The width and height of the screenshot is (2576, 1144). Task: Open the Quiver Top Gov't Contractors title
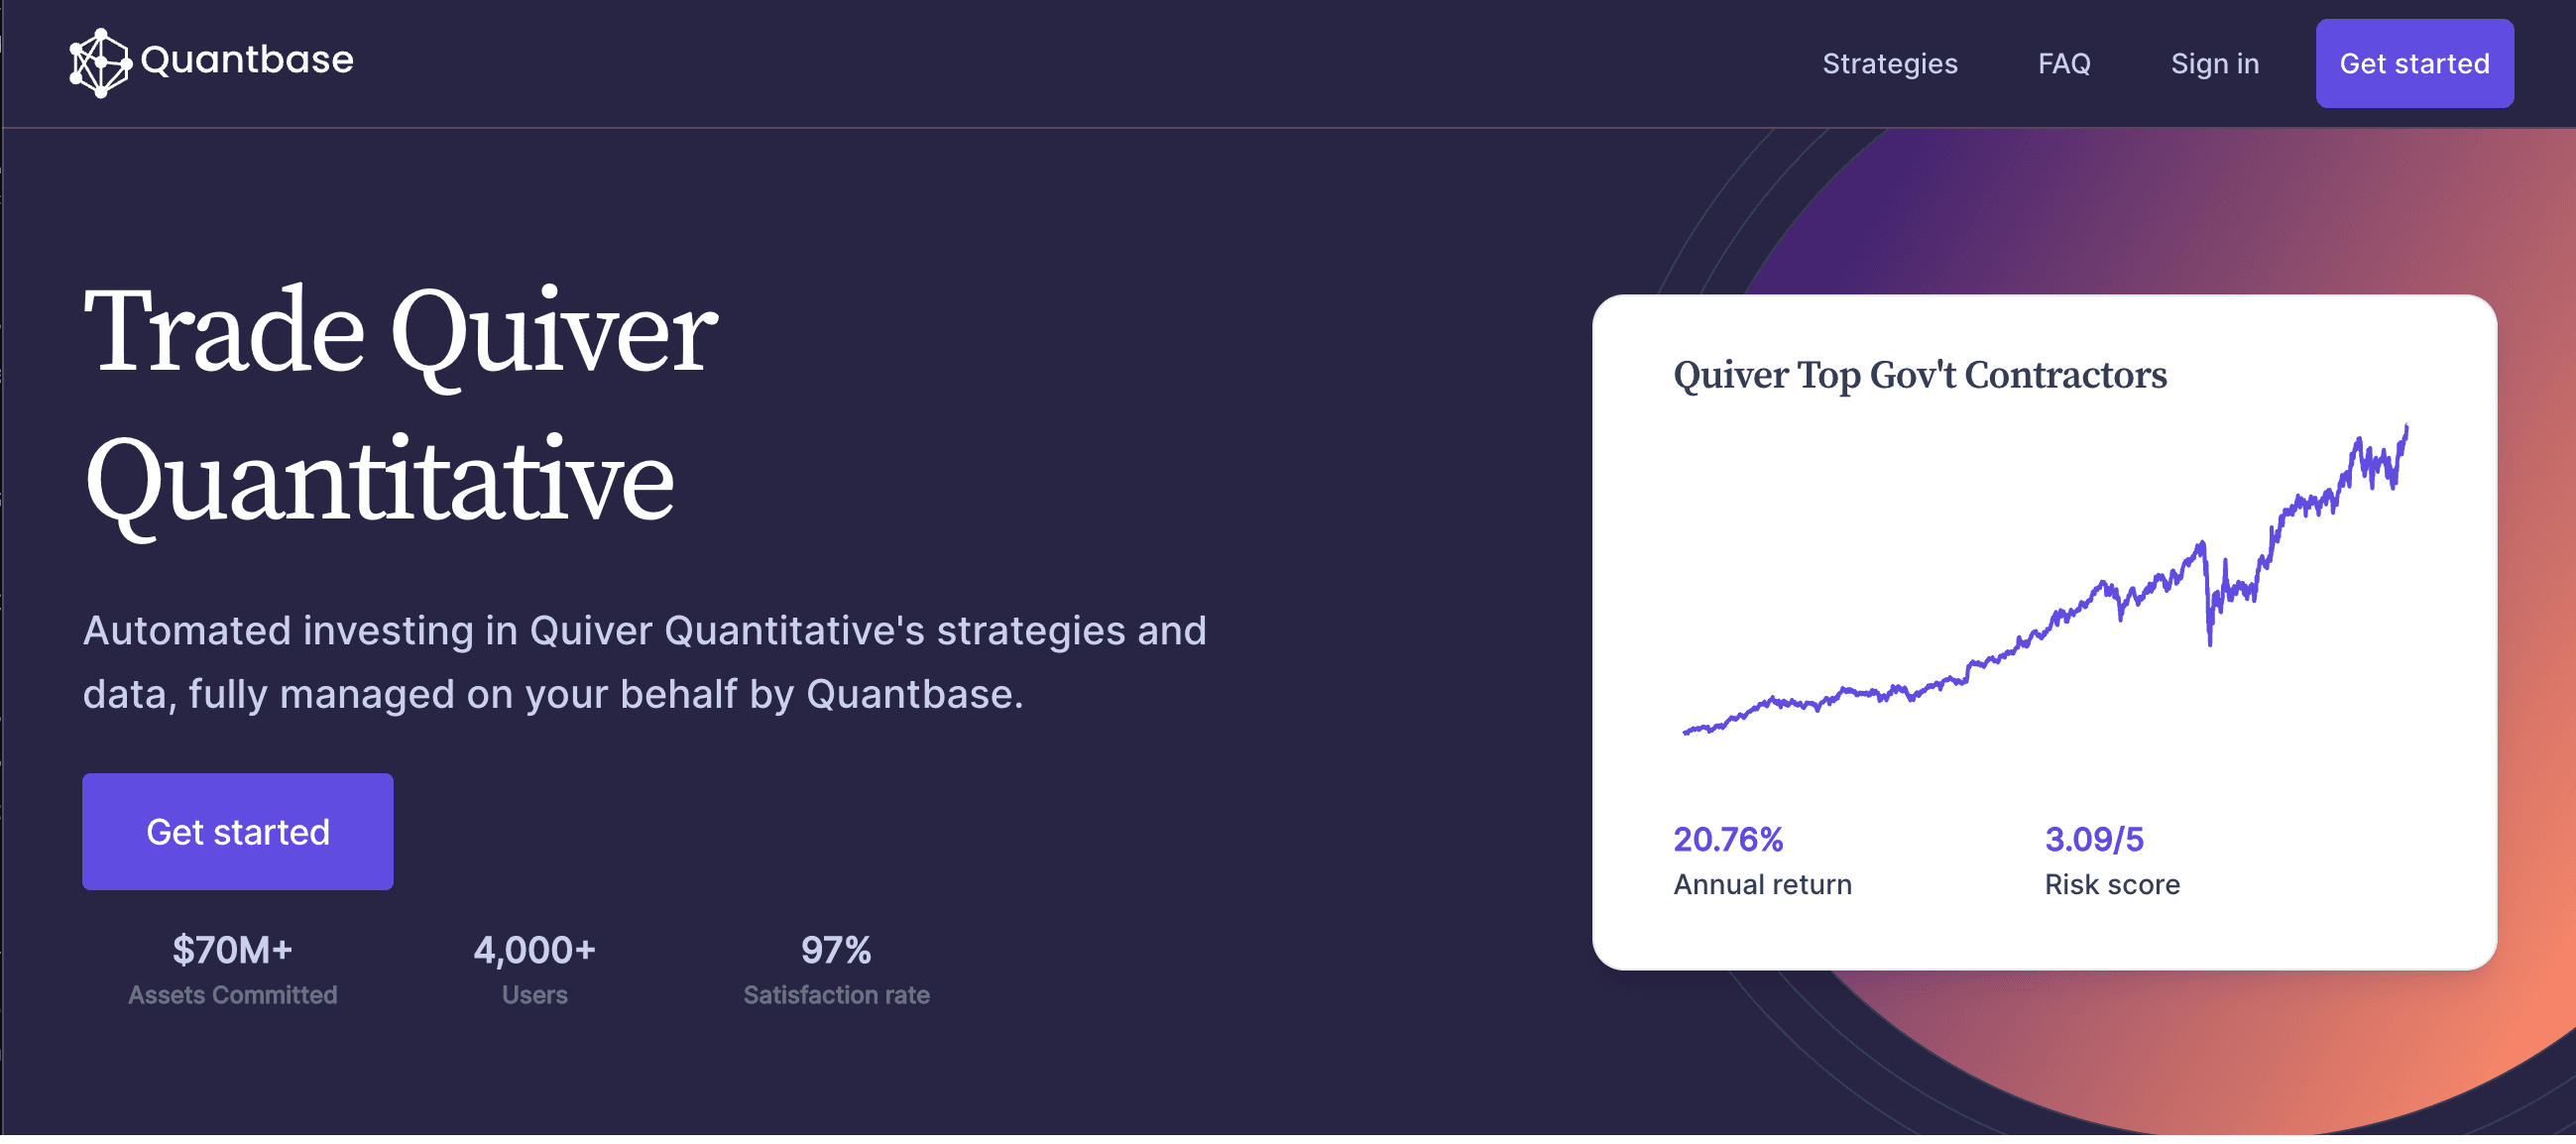click(x=1919, y=375)
